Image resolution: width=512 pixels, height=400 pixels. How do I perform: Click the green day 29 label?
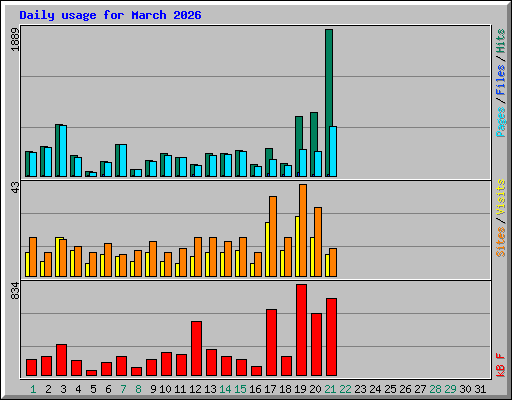(450, 389)
